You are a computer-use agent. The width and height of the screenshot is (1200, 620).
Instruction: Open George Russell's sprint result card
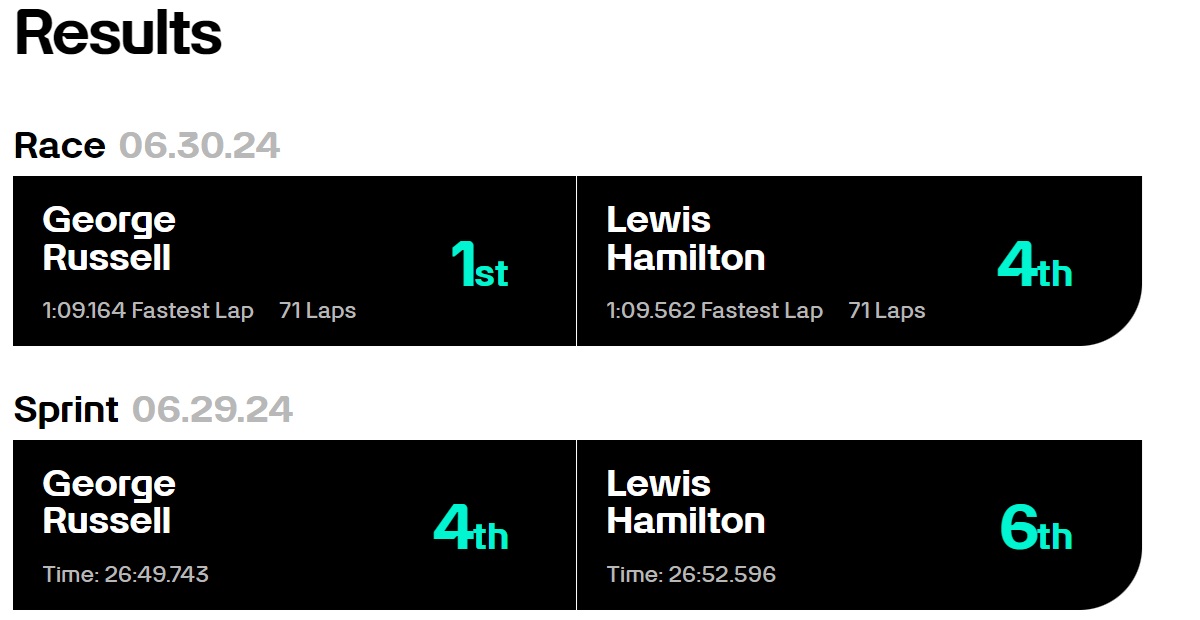(x=294, y=525)
